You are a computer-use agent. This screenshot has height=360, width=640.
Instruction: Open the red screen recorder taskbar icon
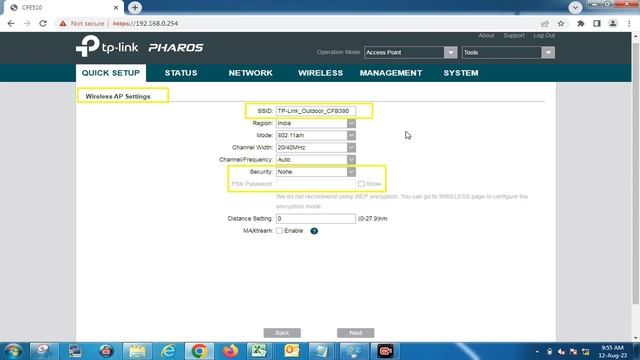coord(384,351)
